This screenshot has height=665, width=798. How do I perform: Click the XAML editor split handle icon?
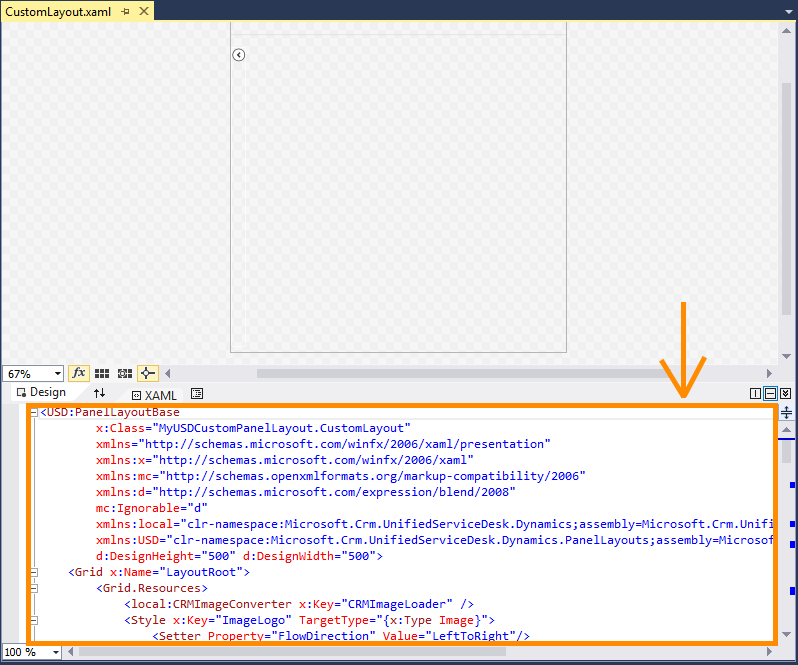tap(786, 412)
